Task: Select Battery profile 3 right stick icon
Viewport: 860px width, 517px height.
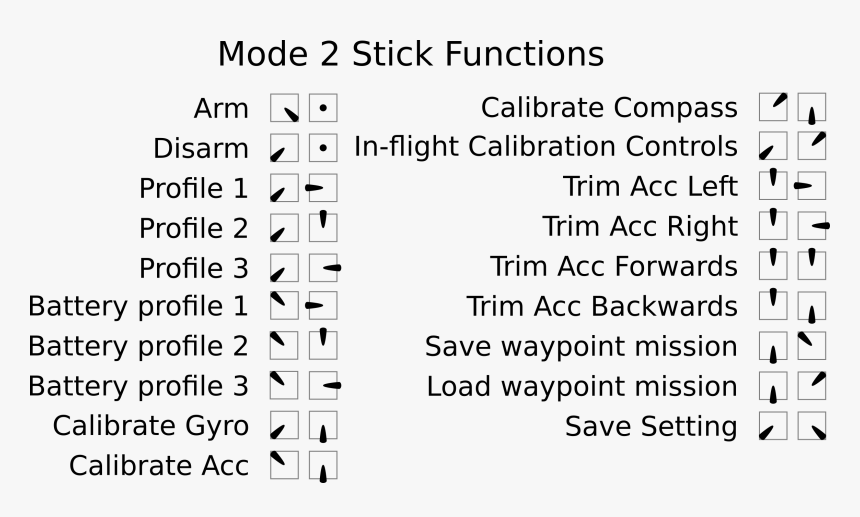Action: point(323,385)
